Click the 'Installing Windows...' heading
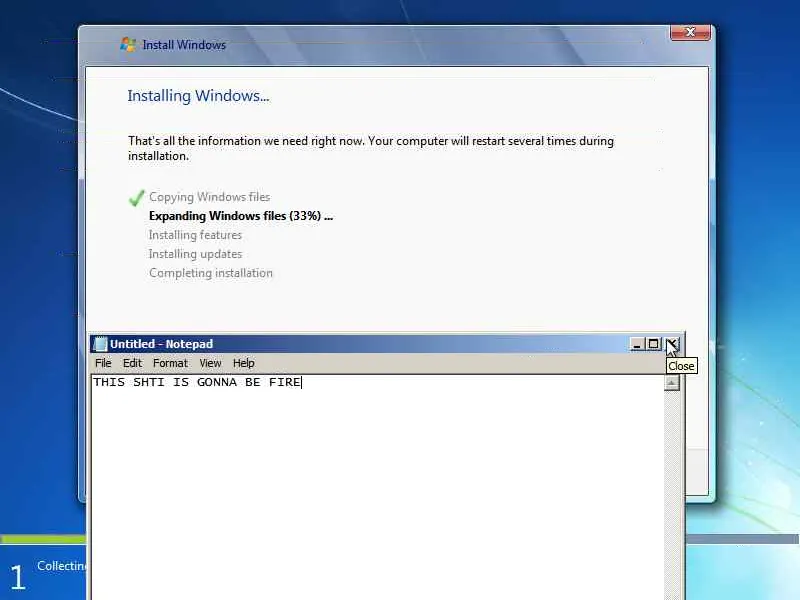The image size is (800, 600). point(198,96)
